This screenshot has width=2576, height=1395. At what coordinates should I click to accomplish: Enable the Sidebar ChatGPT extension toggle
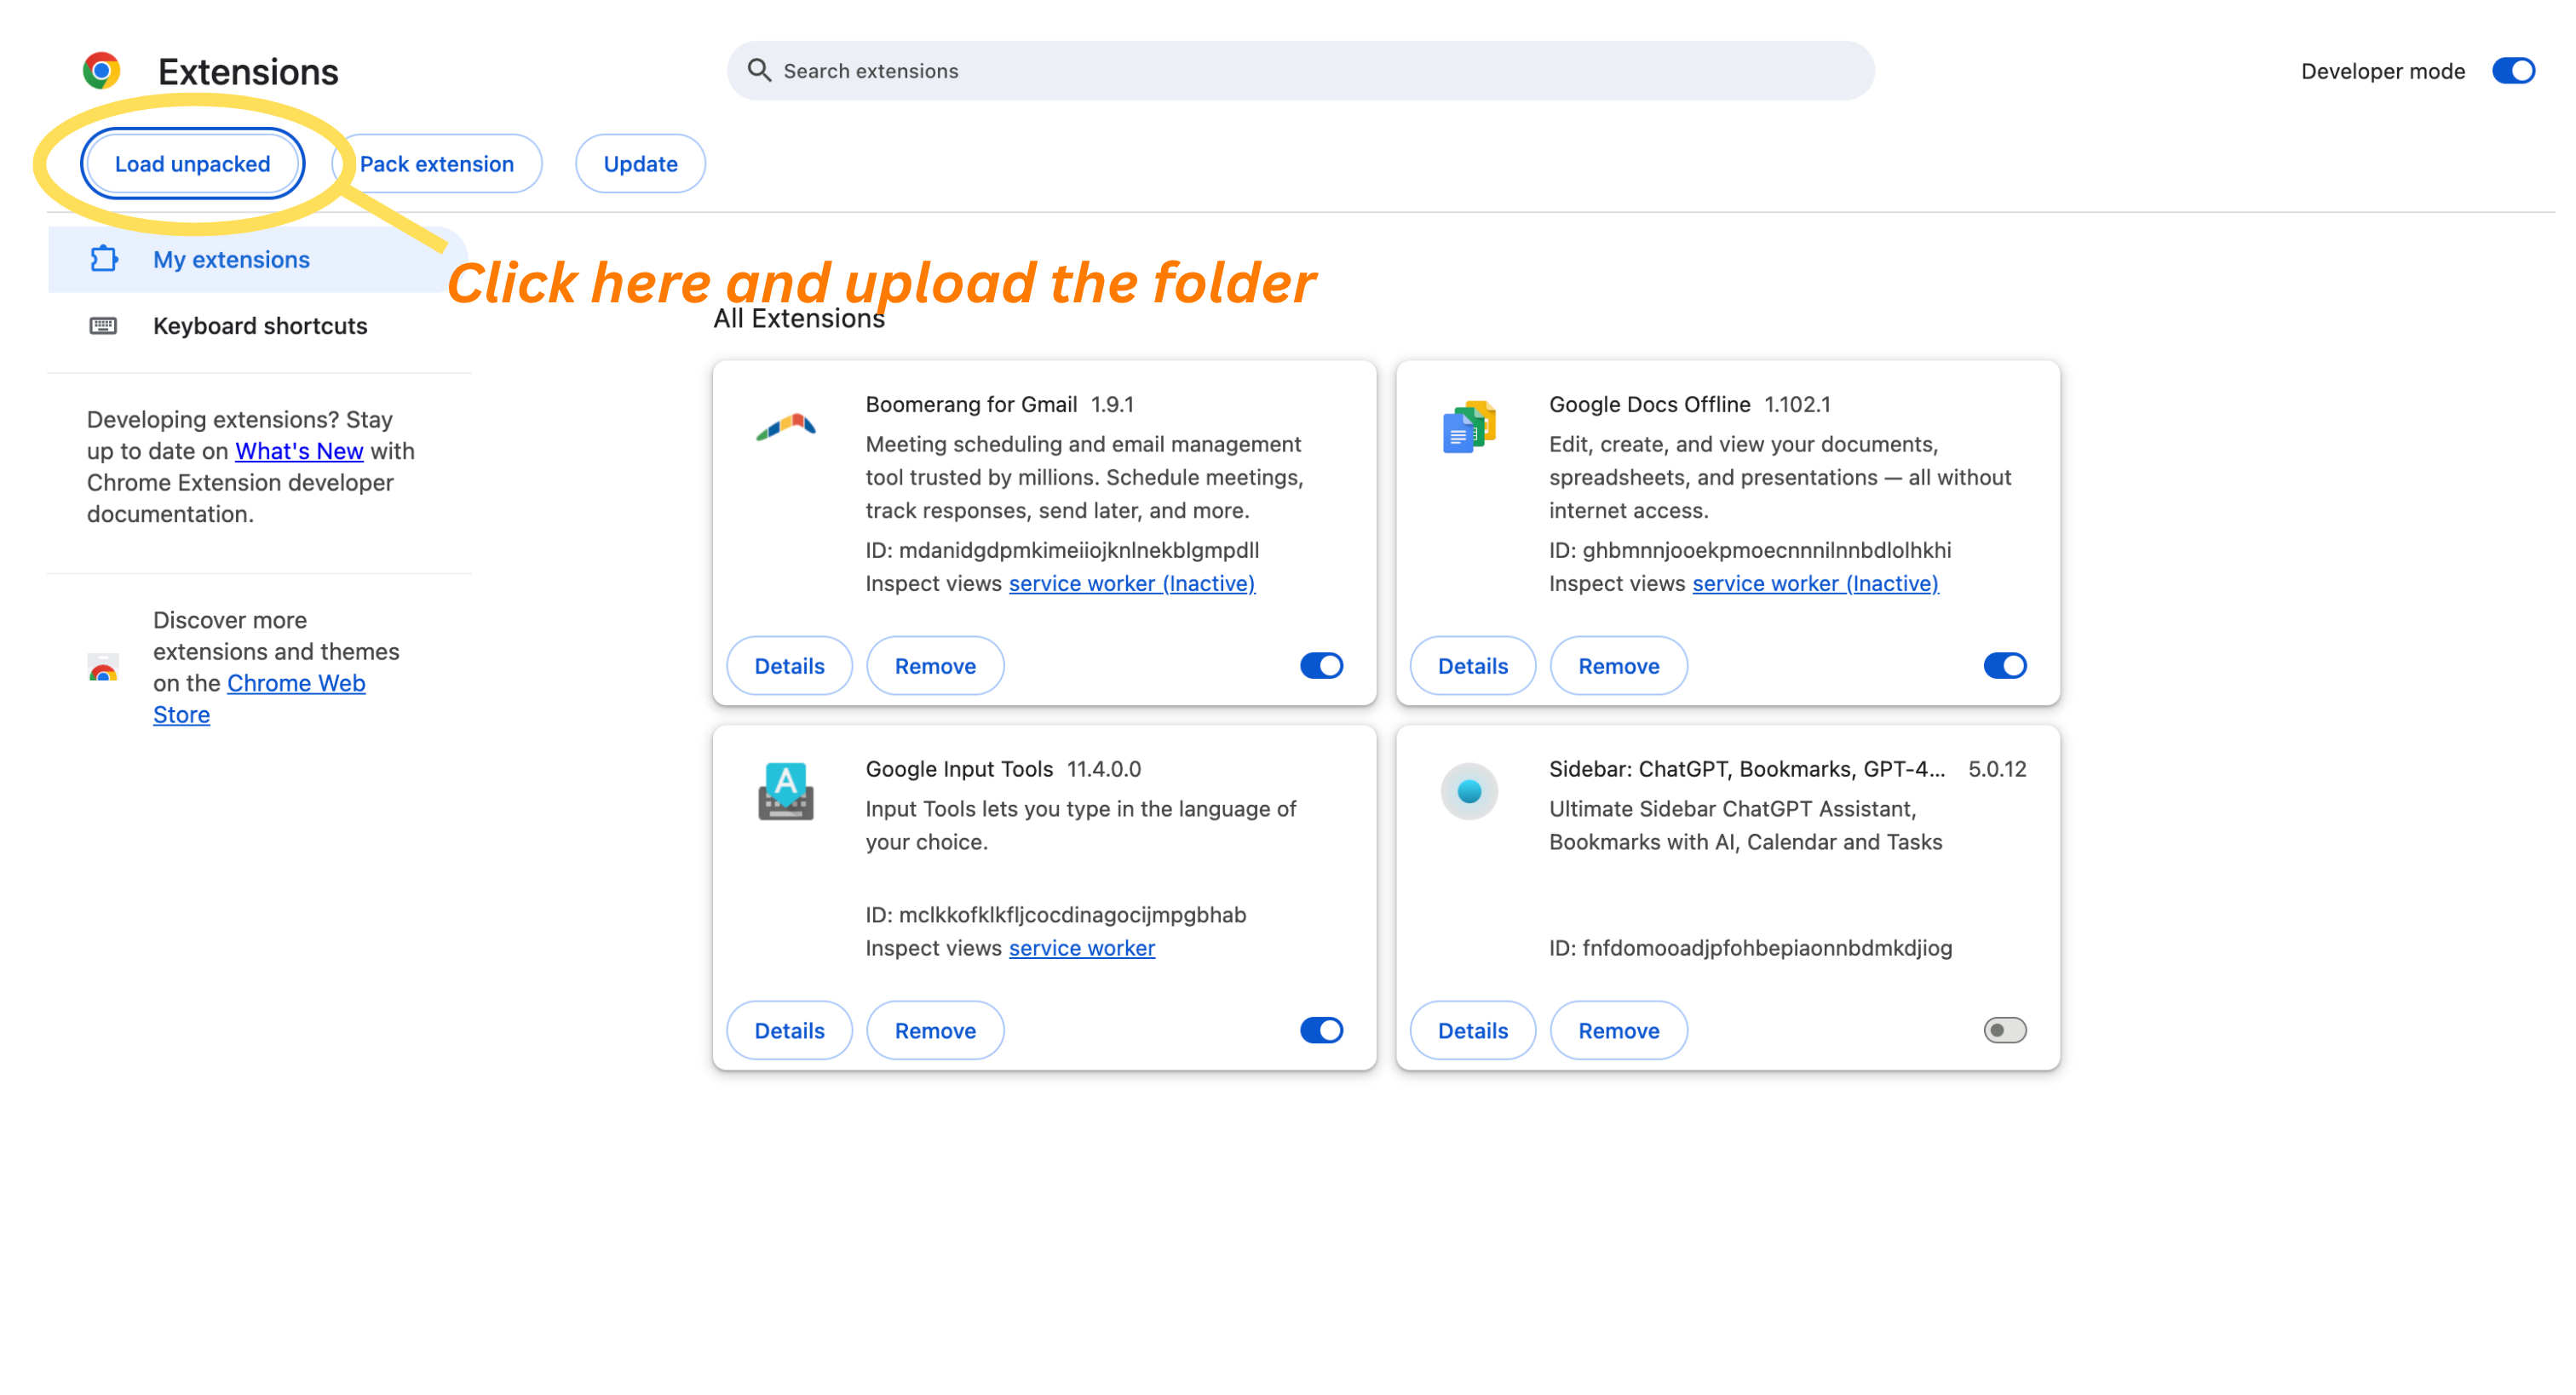[x=2004, y=1030]
